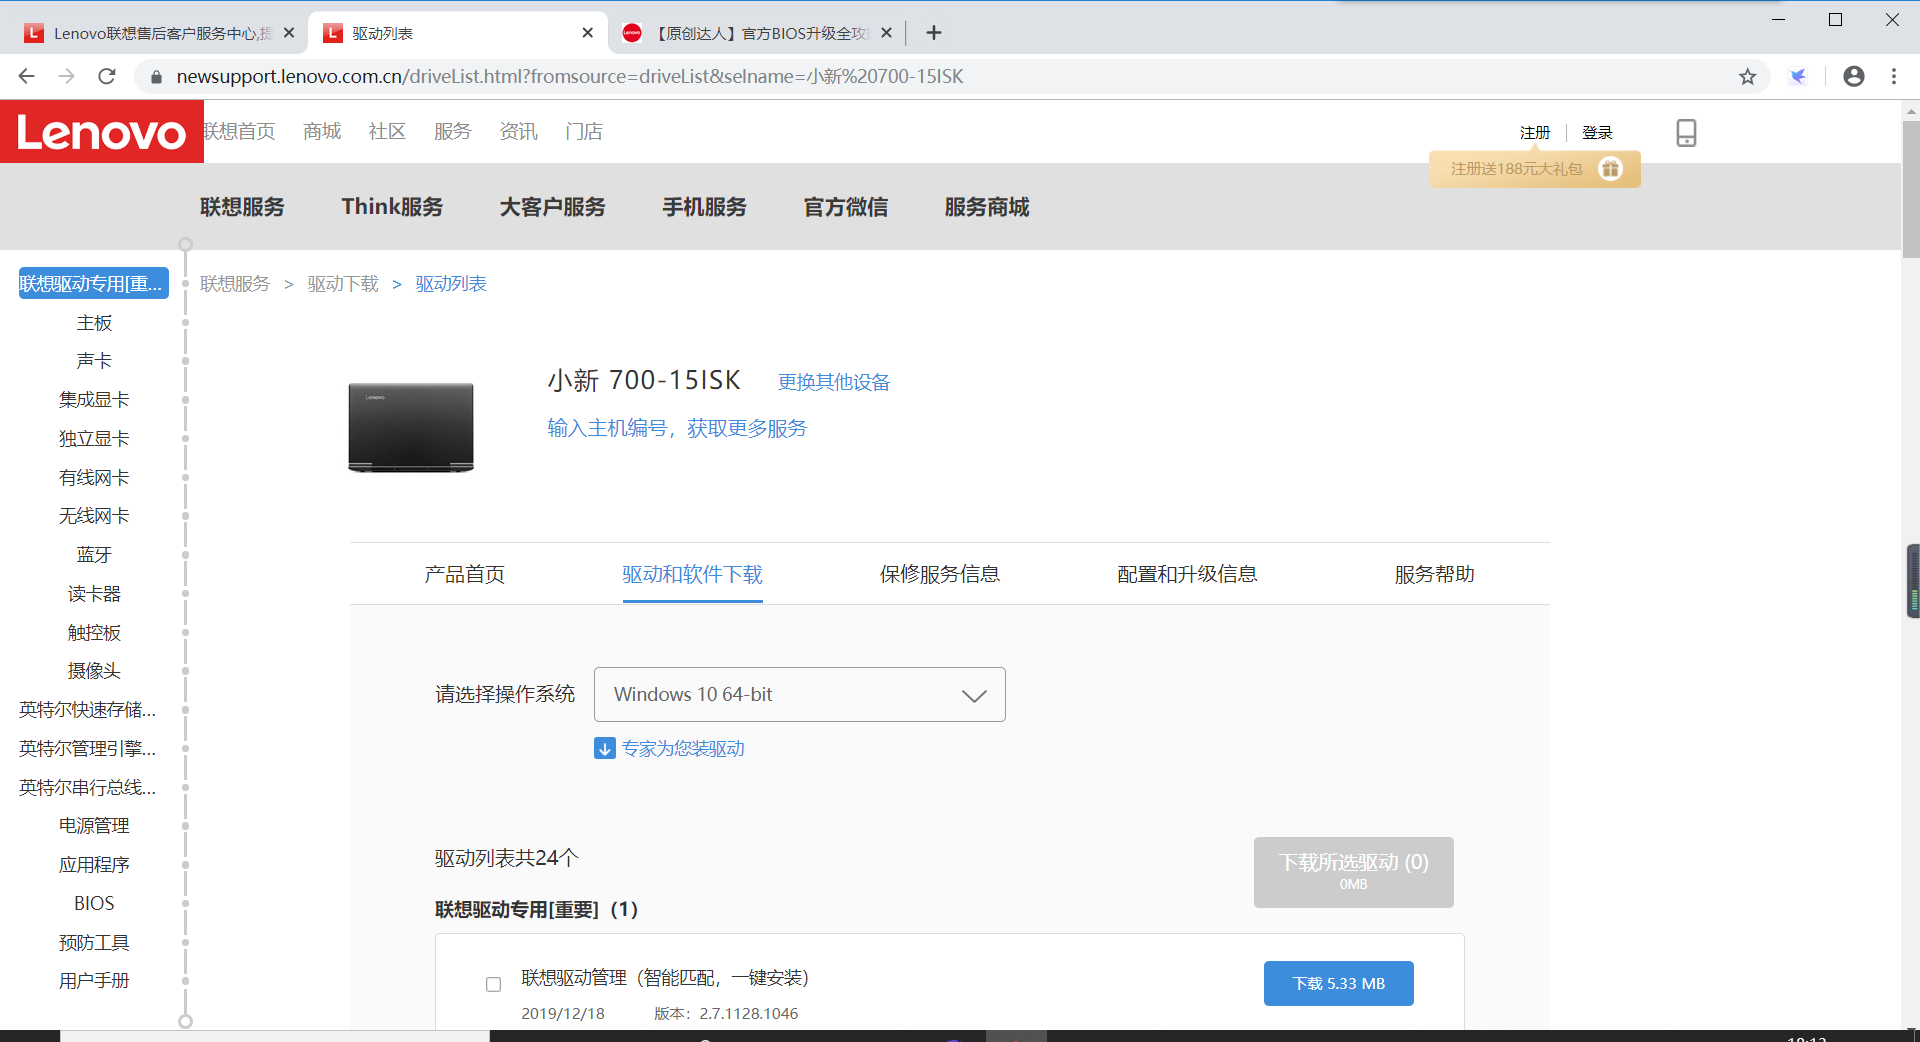Jump to 用户手册 in sidebar
Screen dimensions: 1920x1042
(94, 981)
